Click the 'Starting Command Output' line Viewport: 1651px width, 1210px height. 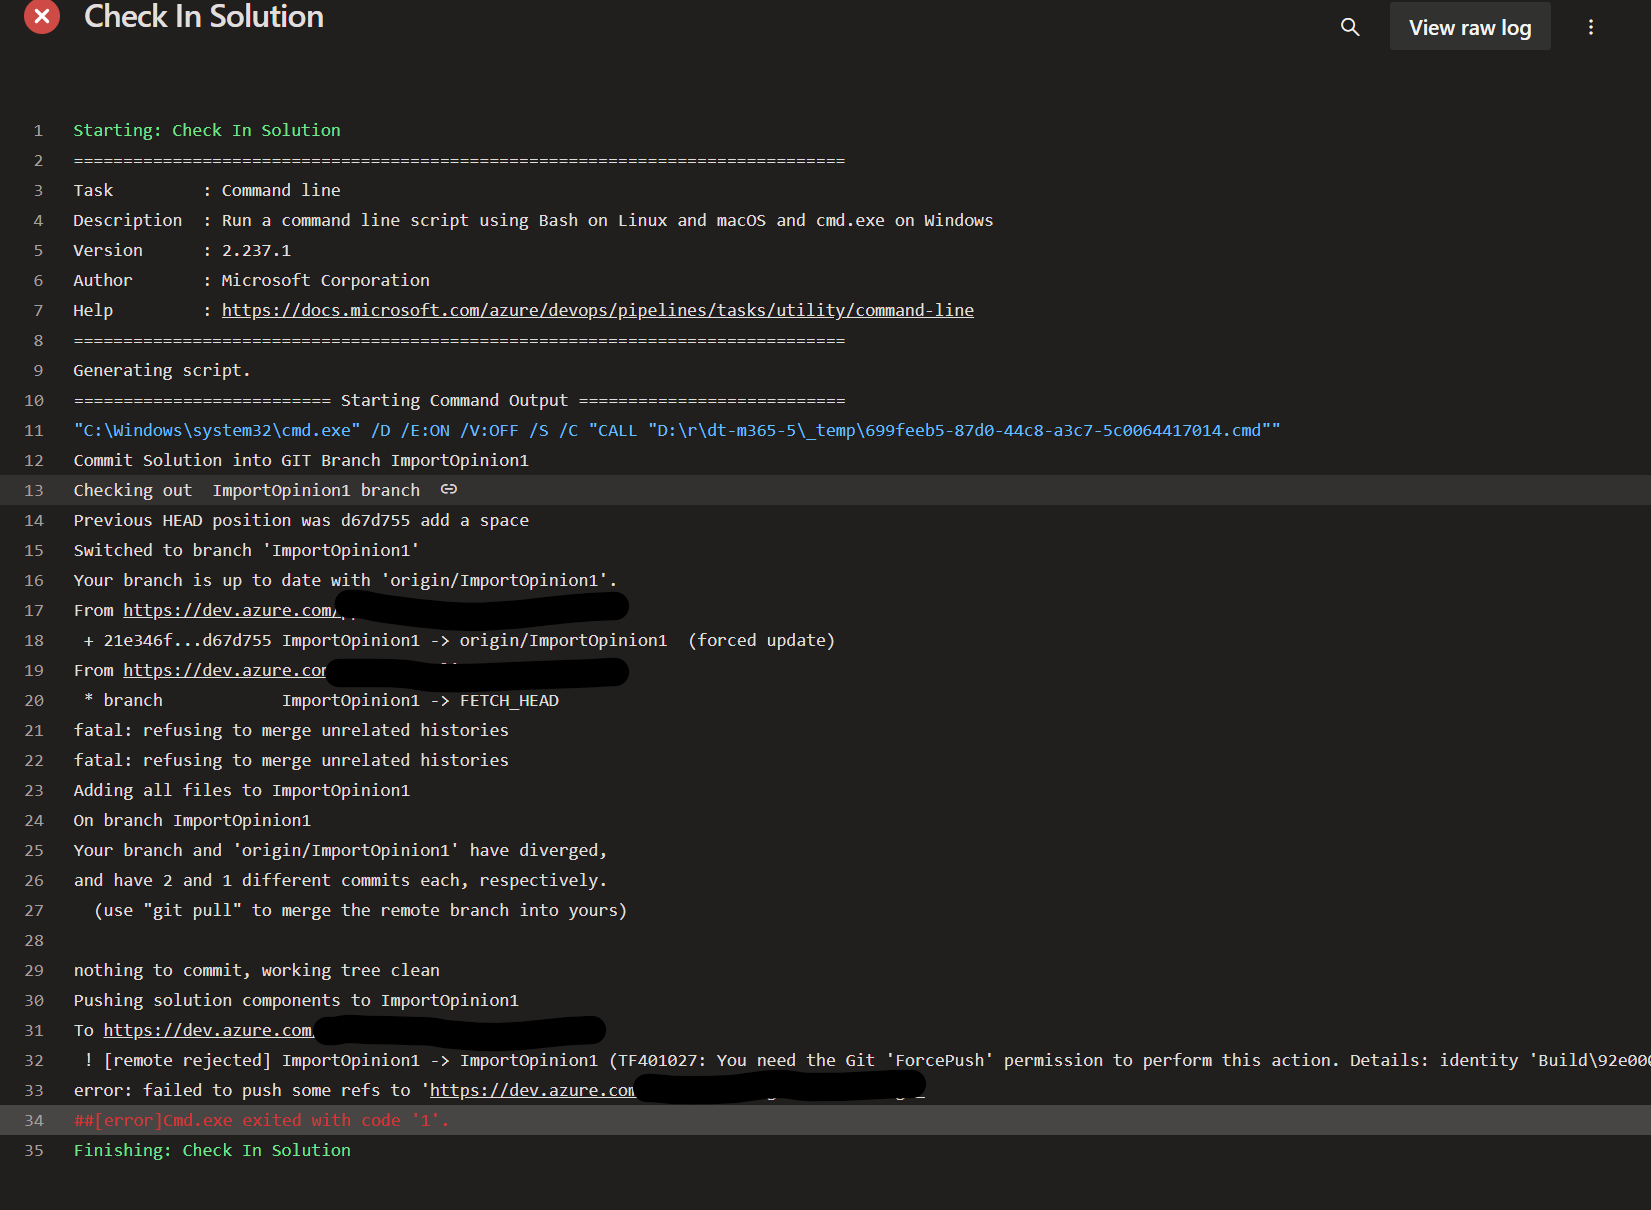pos(459,400)
